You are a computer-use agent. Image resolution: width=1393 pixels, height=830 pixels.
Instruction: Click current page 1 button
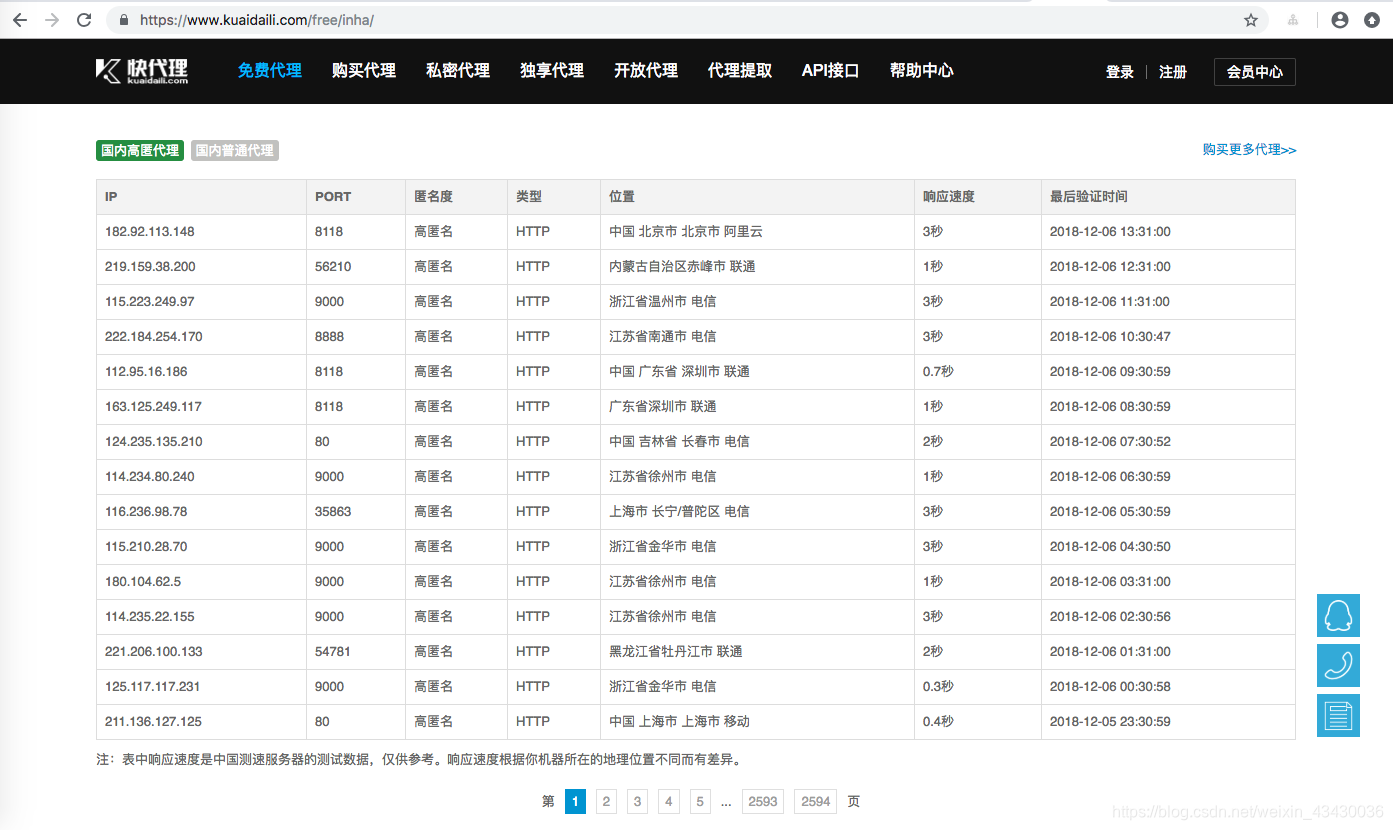coord(575,801)
